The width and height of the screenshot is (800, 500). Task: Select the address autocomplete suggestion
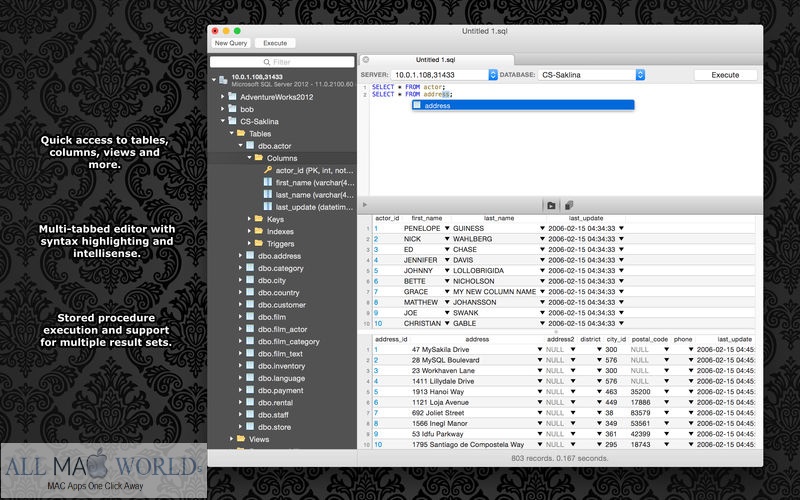point(523,105)
